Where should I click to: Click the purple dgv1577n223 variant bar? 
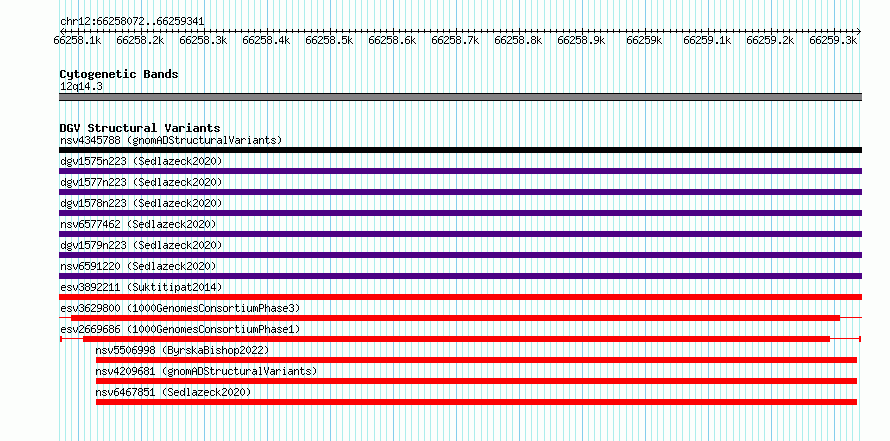point(460,192)
